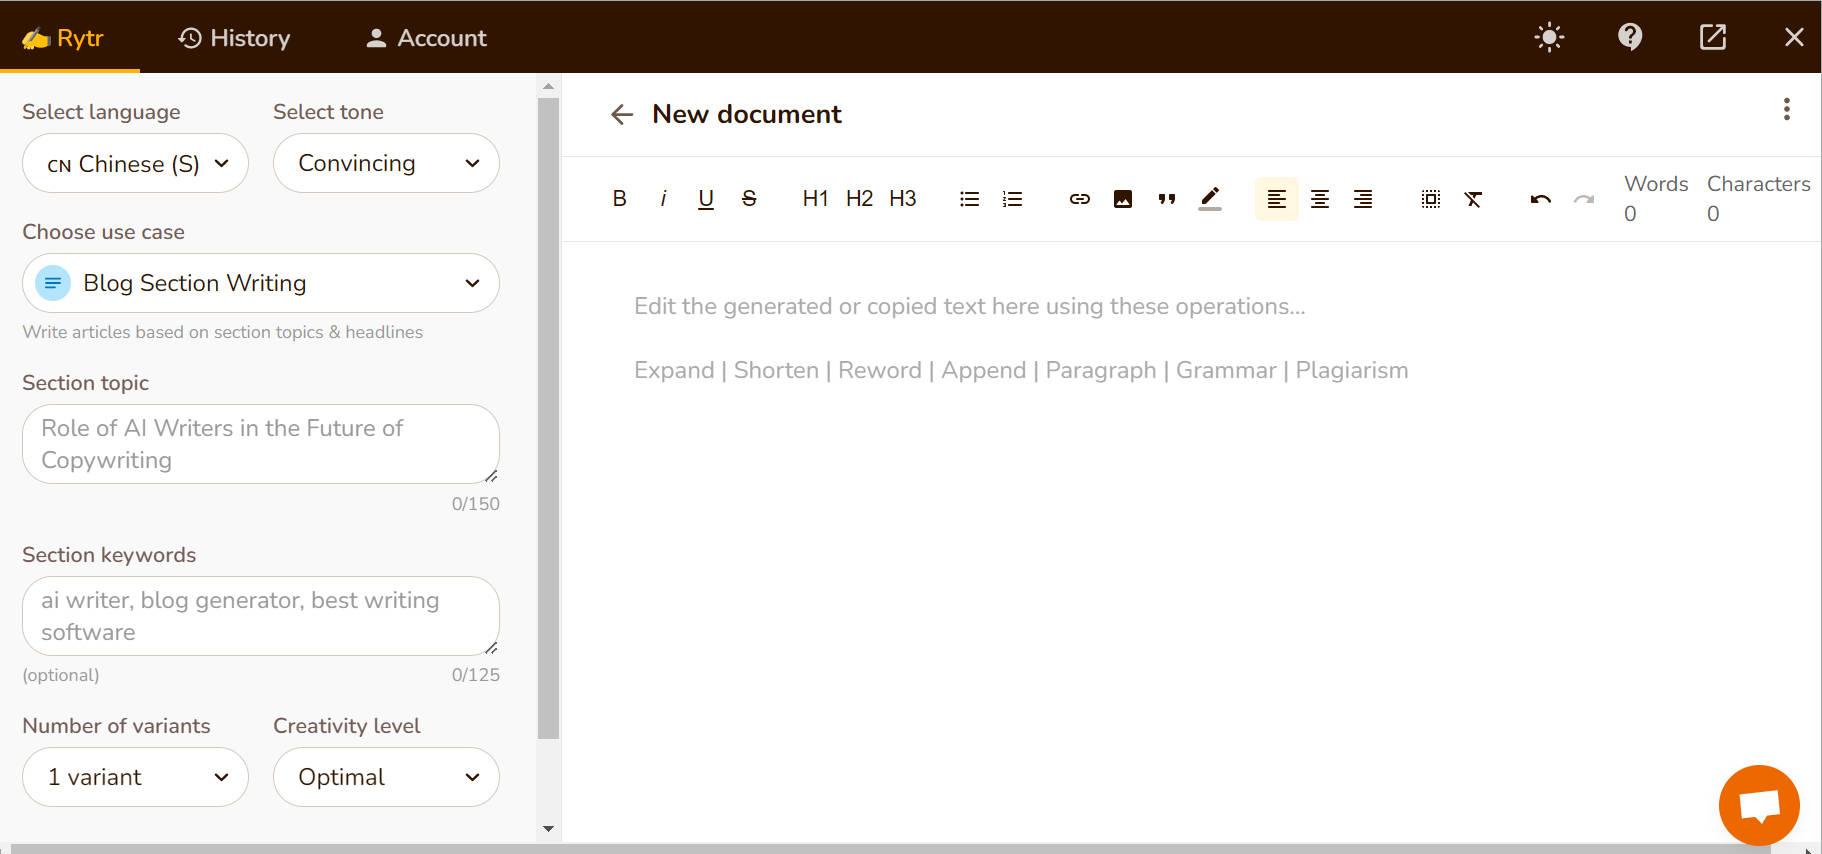Set Heading 1 style

(815, 199)
